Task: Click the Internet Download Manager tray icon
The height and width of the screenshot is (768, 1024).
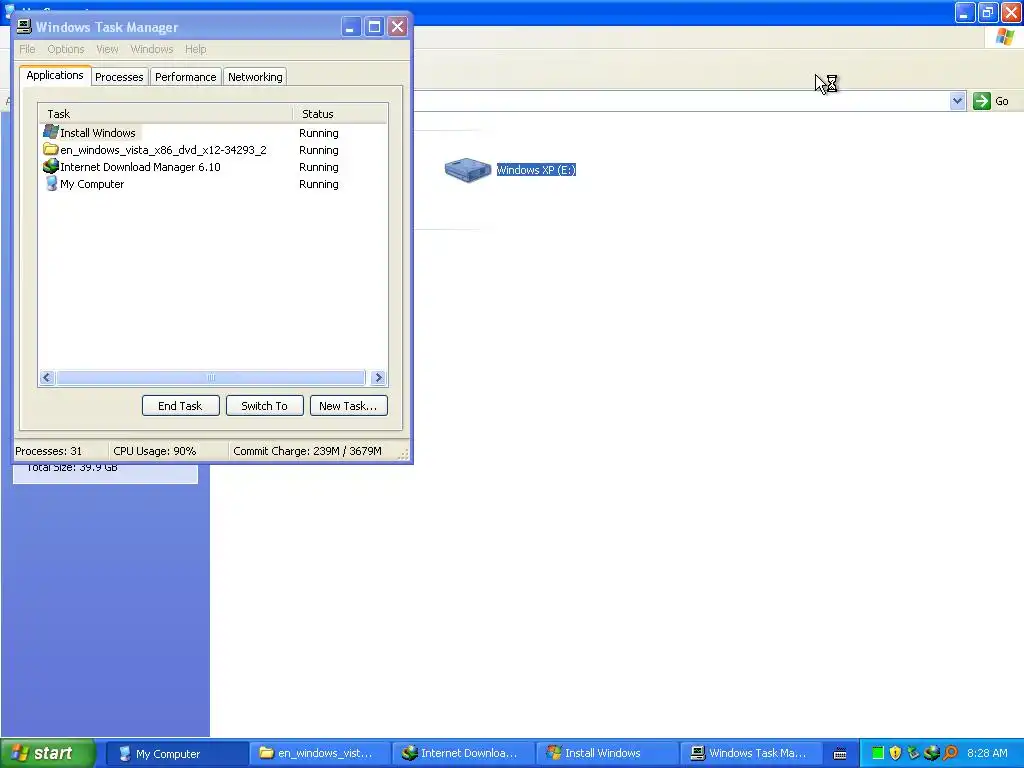Action: click(931, 753)
